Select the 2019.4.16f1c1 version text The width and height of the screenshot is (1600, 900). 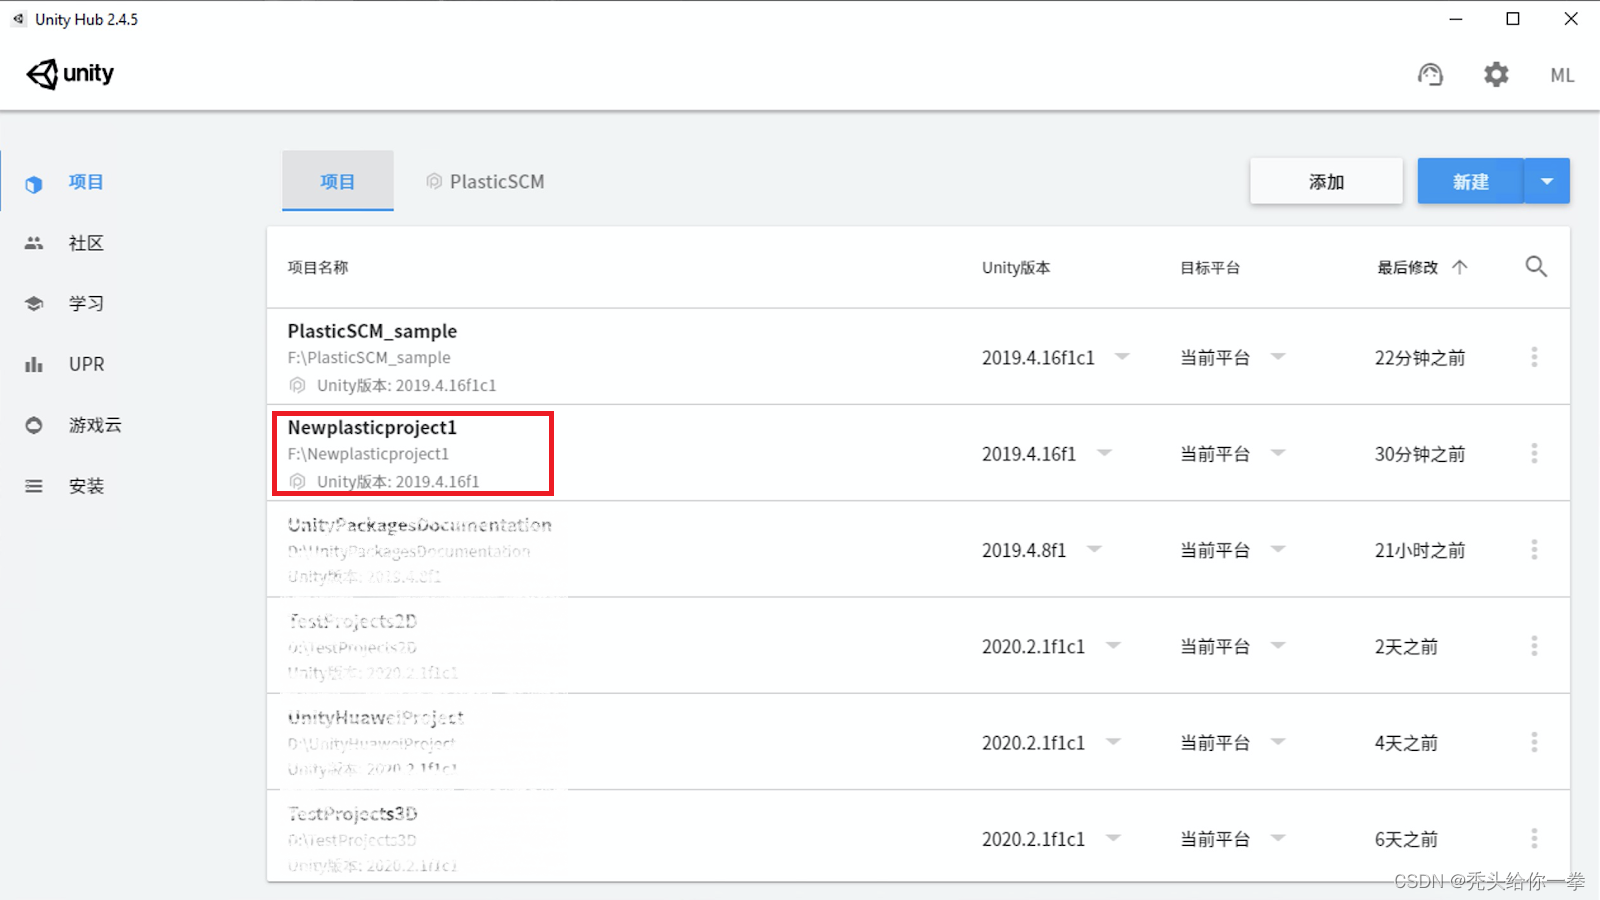click(1038, 357)
